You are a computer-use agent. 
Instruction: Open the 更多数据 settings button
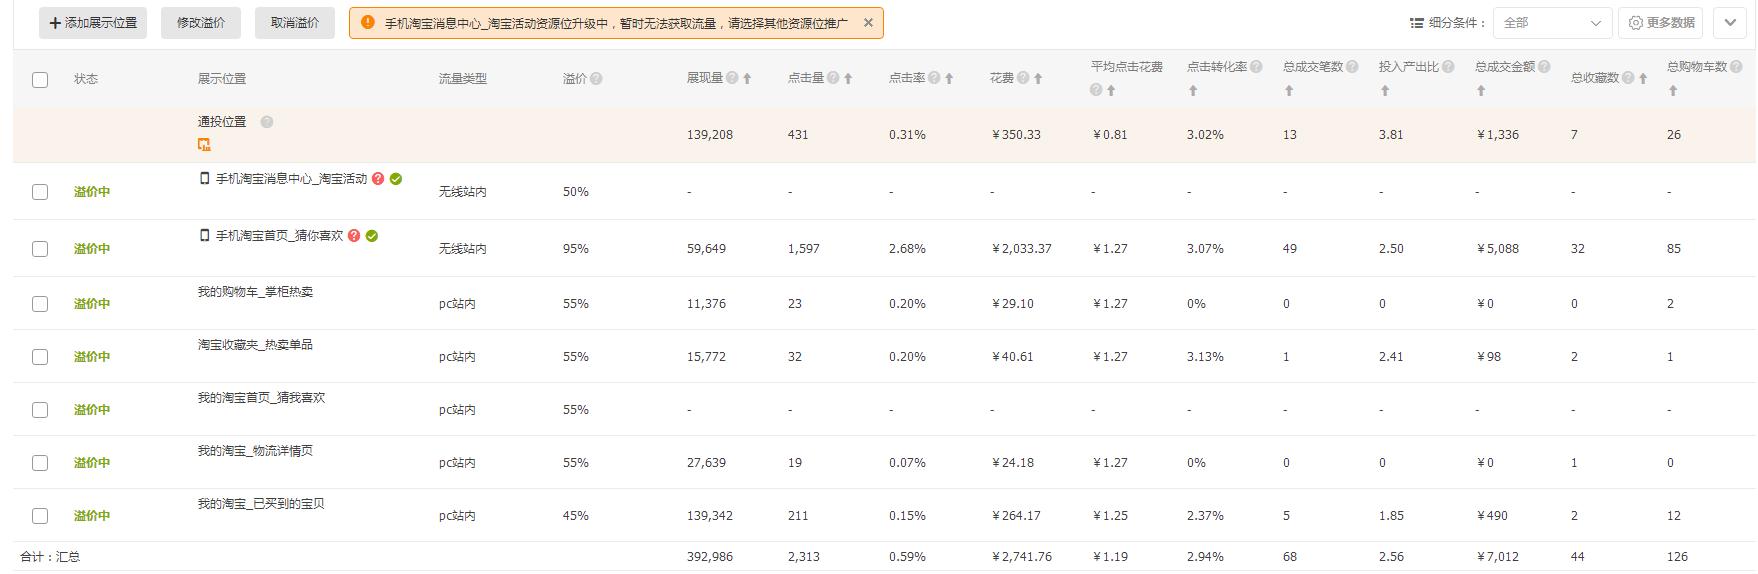(x=1660, y=23)
